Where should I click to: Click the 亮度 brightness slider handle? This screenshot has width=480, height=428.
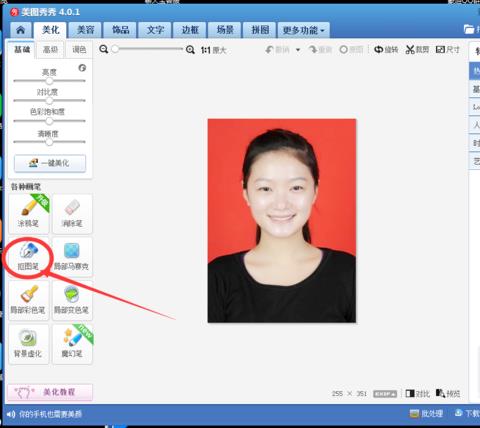tap(49, 81)
